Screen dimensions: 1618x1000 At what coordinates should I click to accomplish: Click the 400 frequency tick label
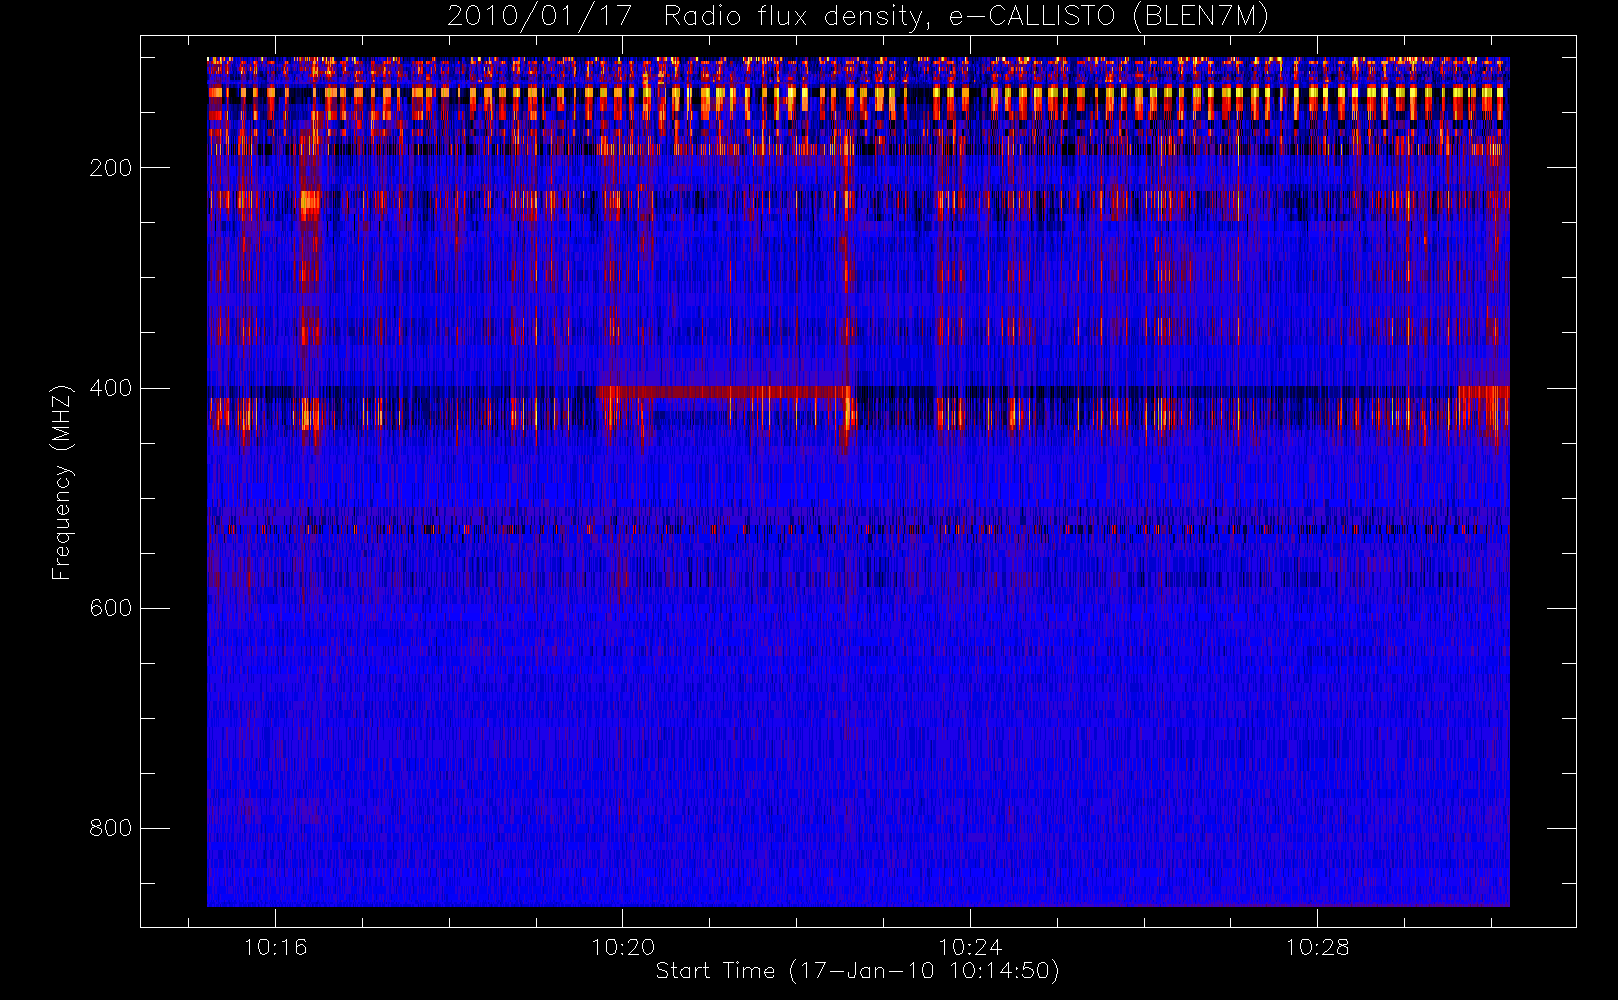click(110, 388)
